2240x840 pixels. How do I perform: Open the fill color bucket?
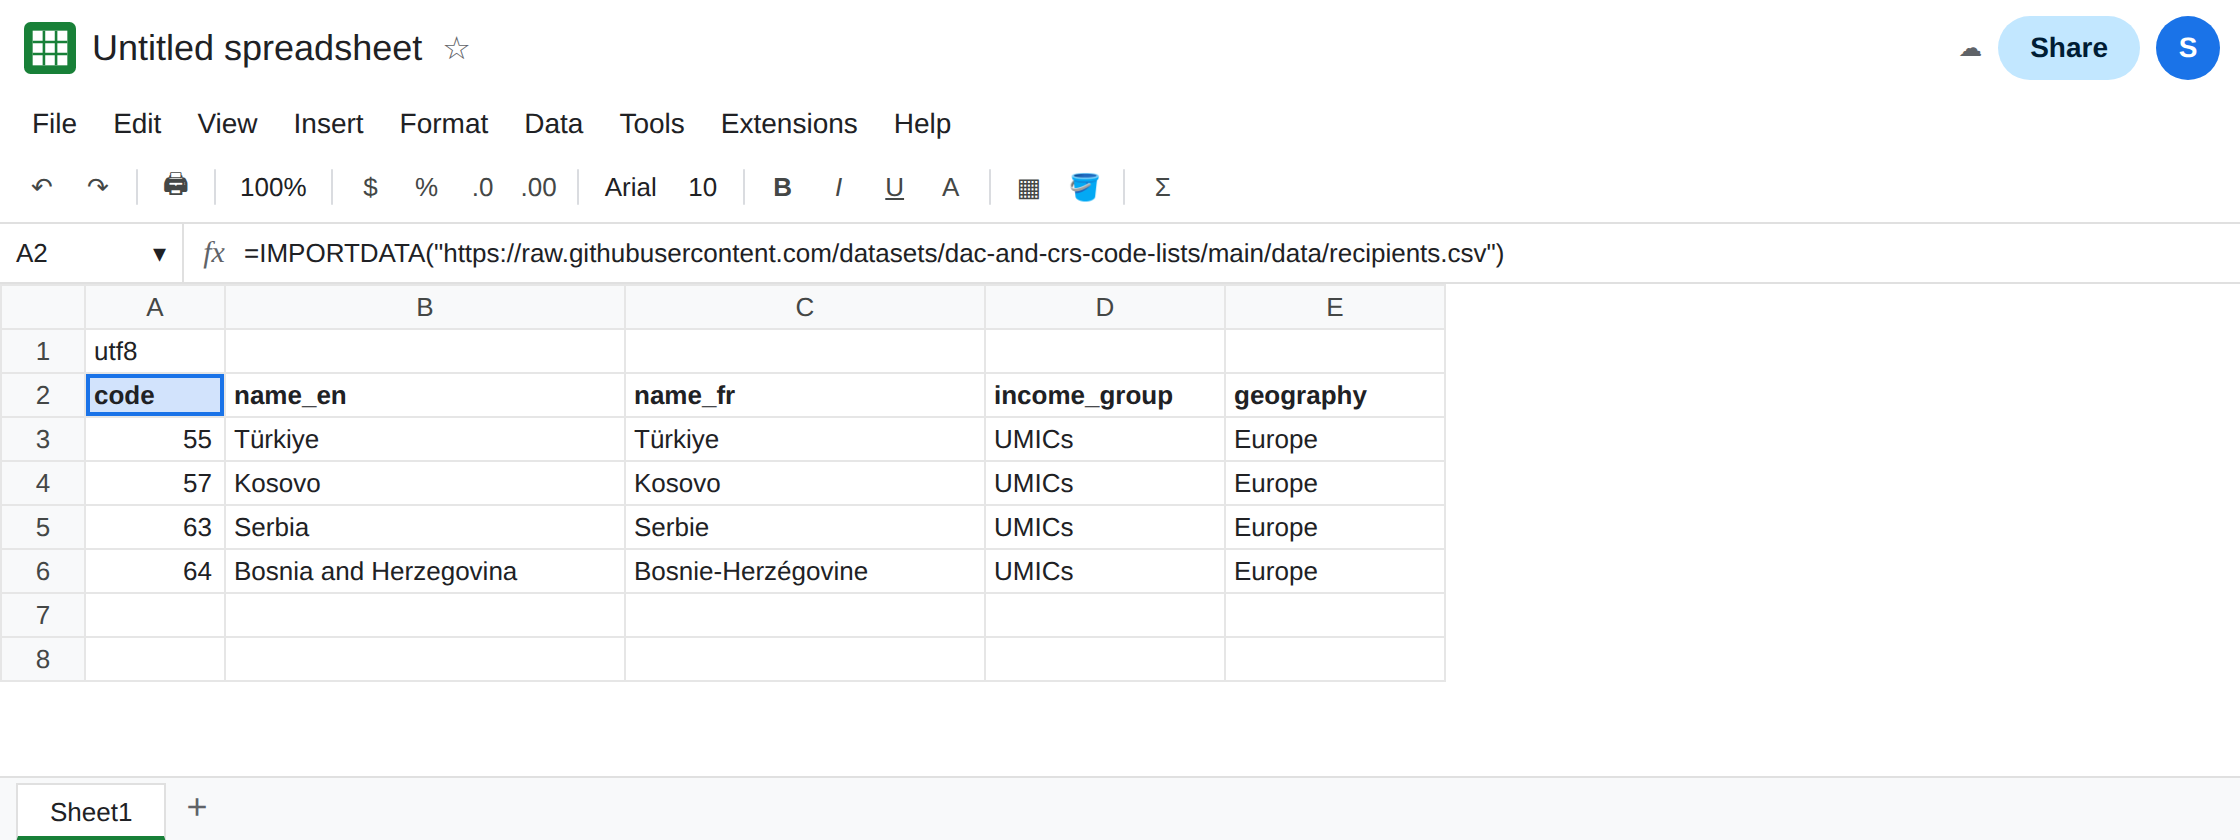1084,187
